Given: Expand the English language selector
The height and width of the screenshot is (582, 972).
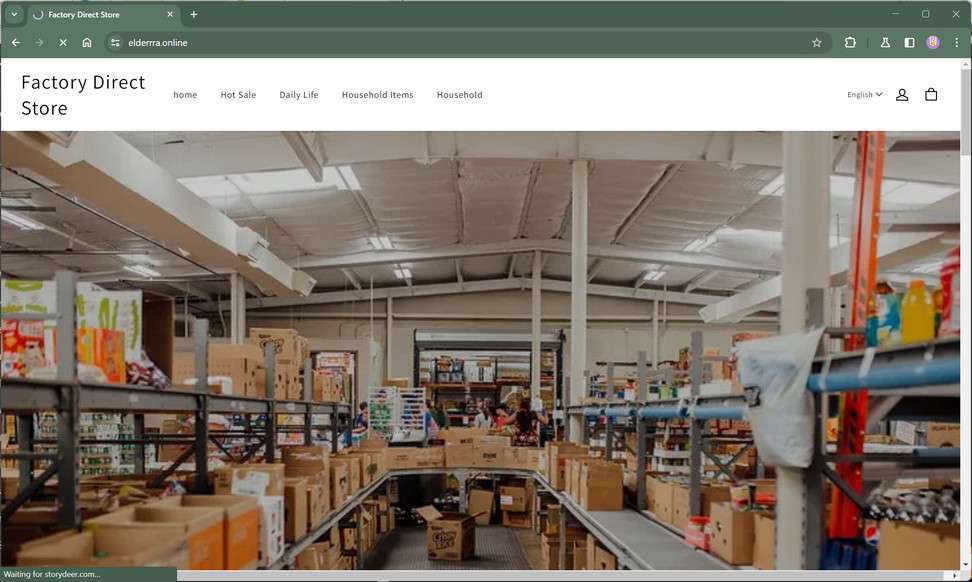Looking at the screenshot, I should 865,94.
